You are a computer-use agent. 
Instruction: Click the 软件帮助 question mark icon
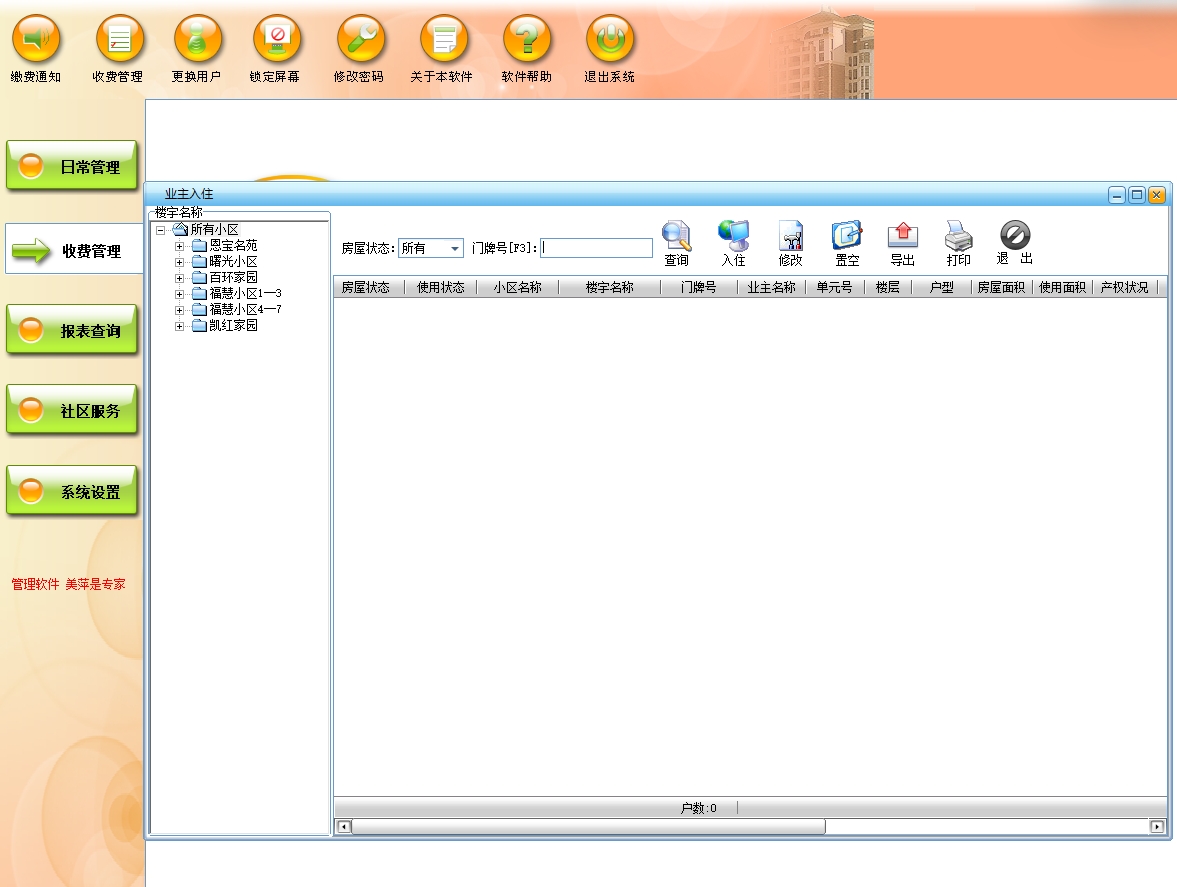[527, 40]
